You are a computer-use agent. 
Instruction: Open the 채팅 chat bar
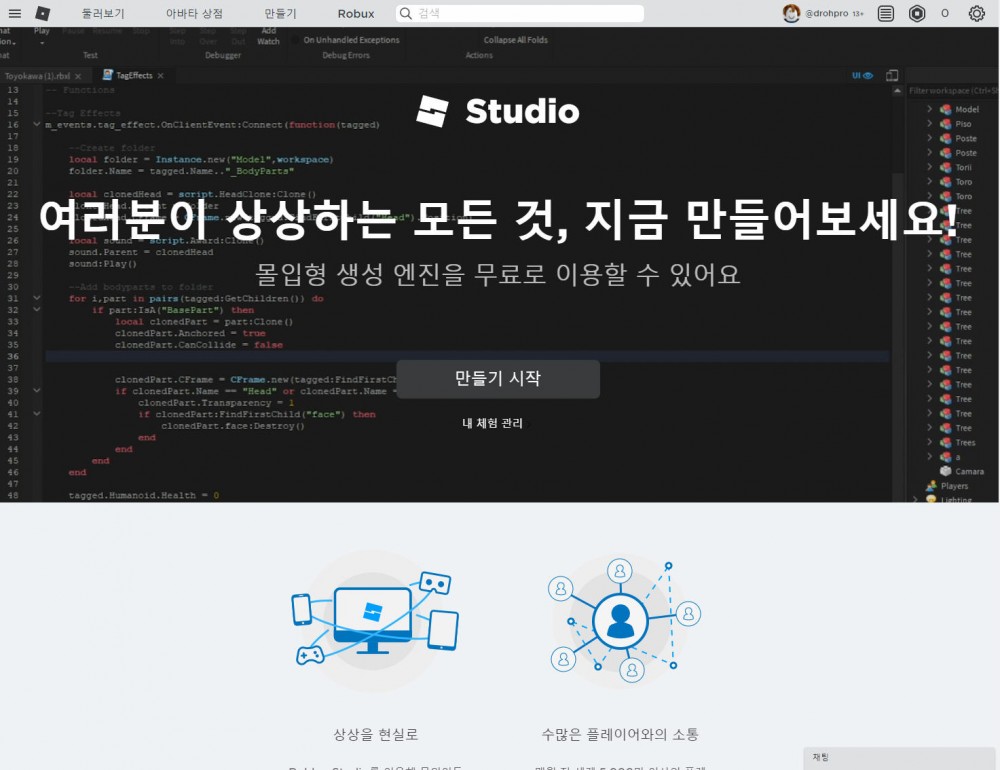click(x=899, y=758)
